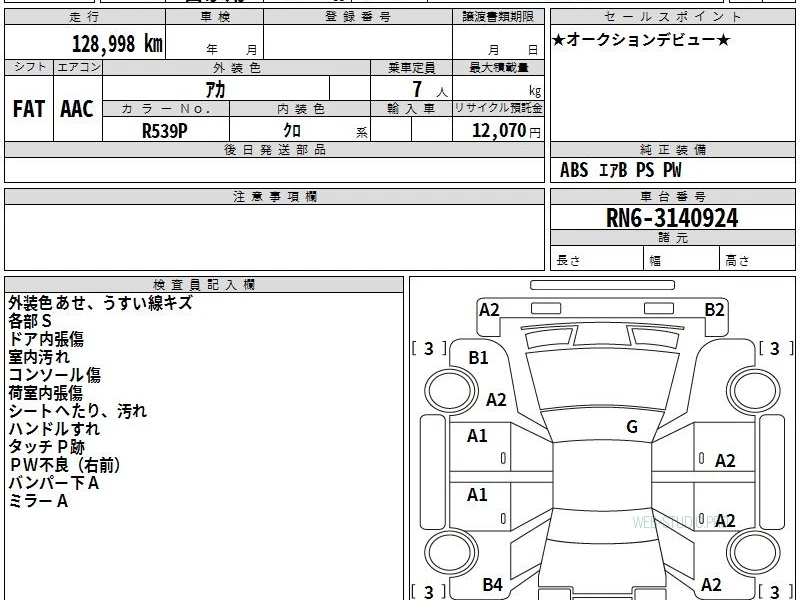Select inspector note バンパー下A
The width and height of the screenshot is (800, 600).
[x=53, y=483]
